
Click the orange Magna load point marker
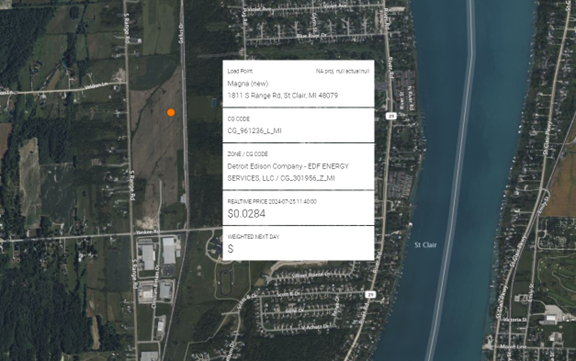(x=171, y=112)
